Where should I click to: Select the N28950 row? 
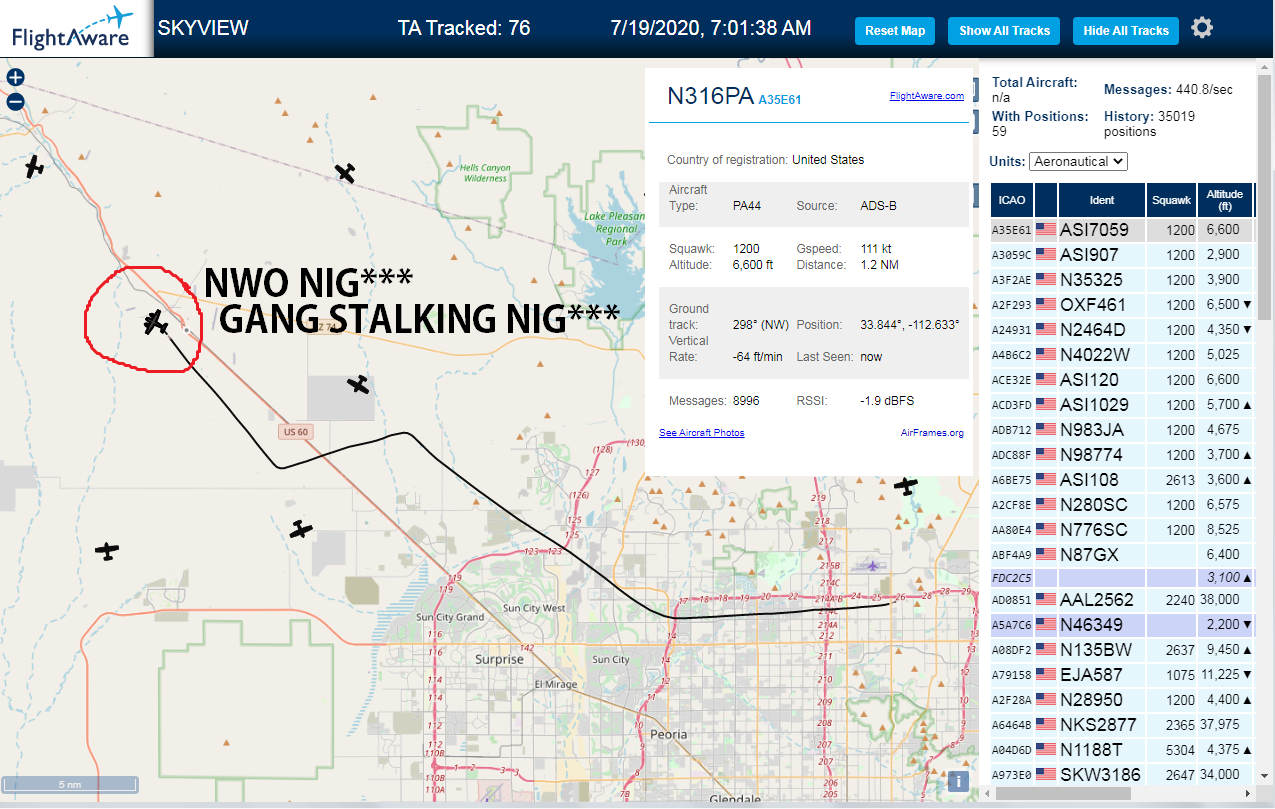tap(1122, 700)
